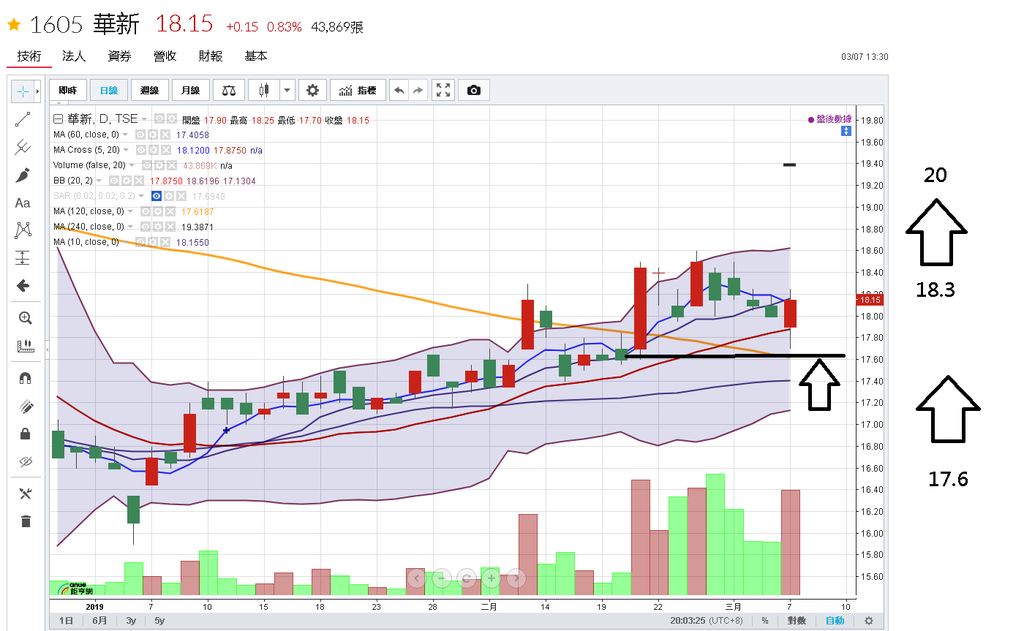Open Volume (false, 20) dropdown arrow

coord(132,165)
